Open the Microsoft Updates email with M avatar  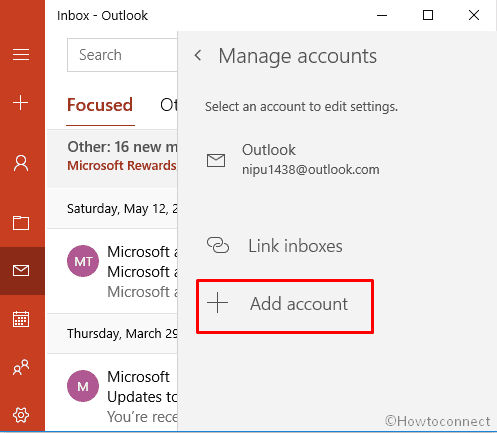[x=112, y=393]
